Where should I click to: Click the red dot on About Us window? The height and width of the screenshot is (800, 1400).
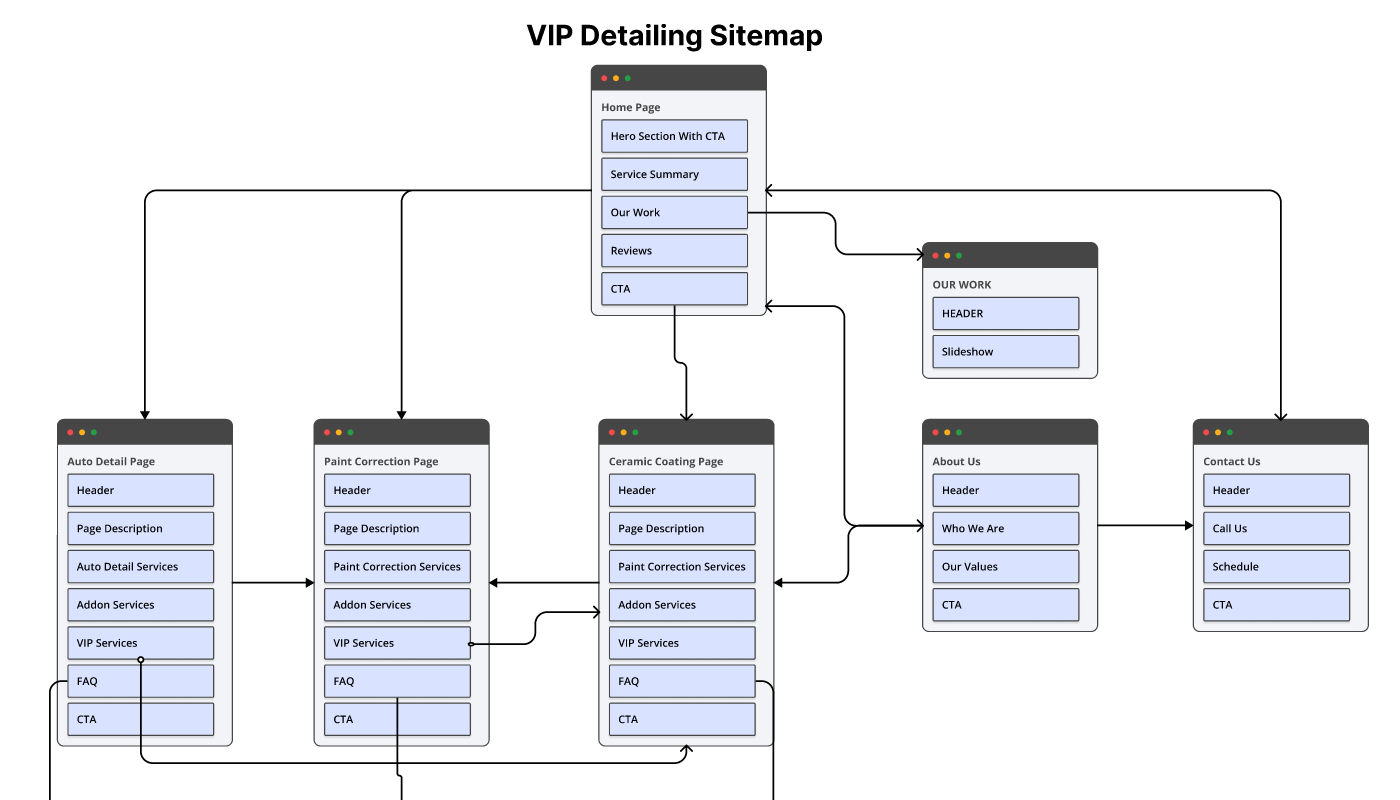(935, 432)
